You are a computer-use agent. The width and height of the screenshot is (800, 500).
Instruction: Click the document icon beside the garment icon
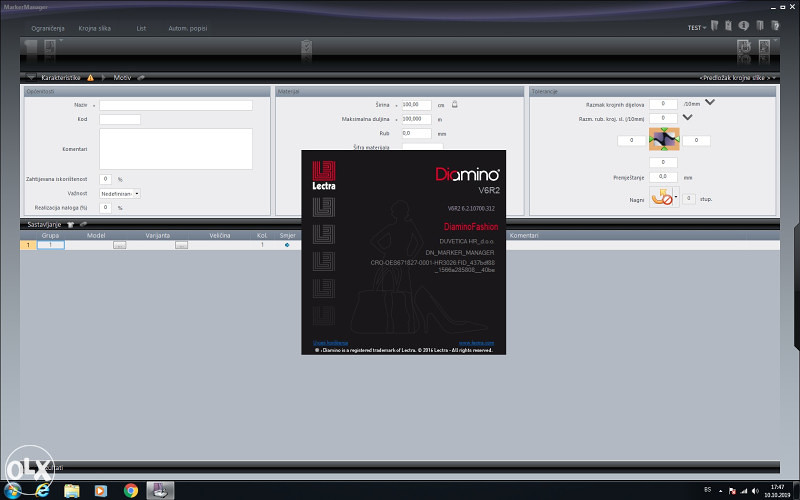(49, 47)
